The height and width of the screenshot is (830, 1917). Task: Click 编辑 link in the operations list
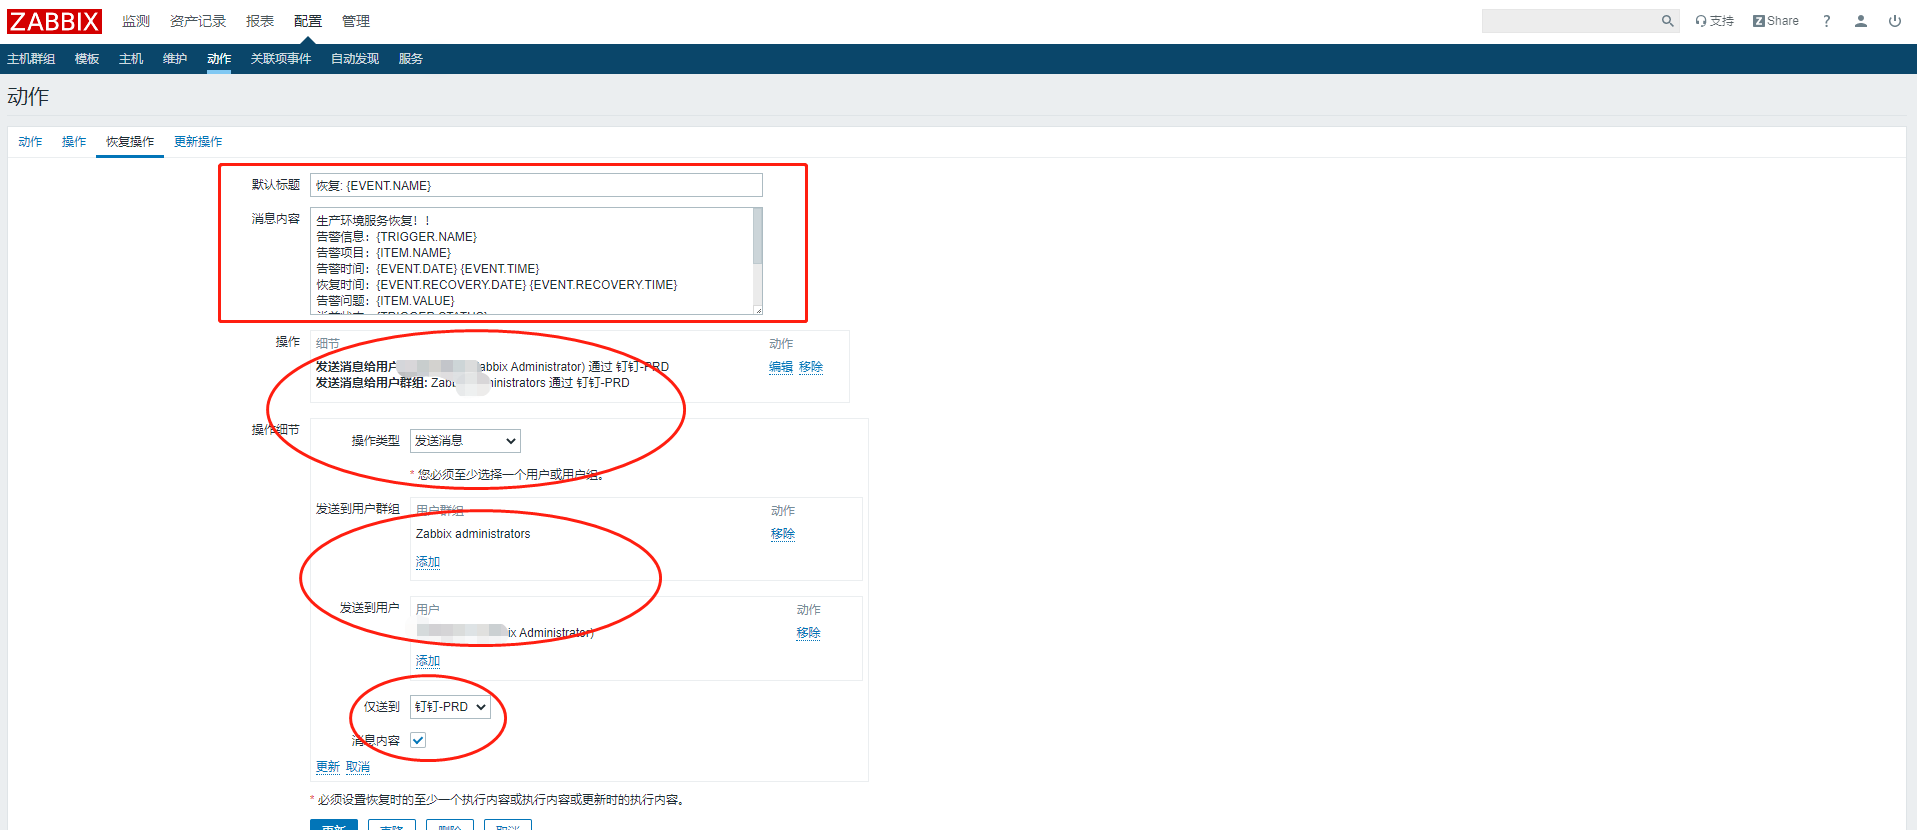781,367
